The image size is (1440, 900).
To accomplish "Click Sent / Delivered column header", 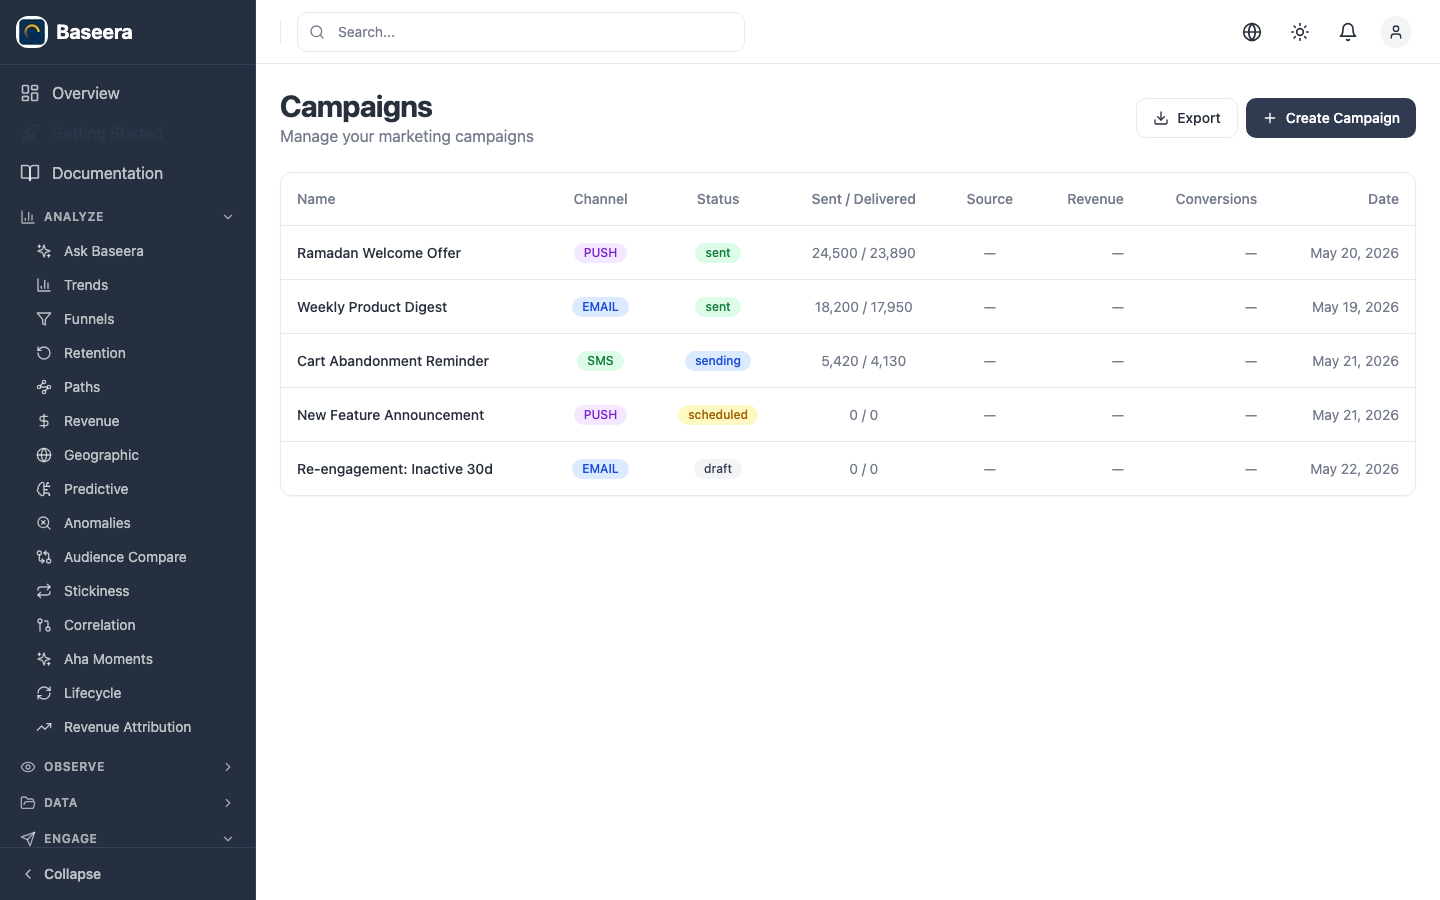I will [864, 199].
